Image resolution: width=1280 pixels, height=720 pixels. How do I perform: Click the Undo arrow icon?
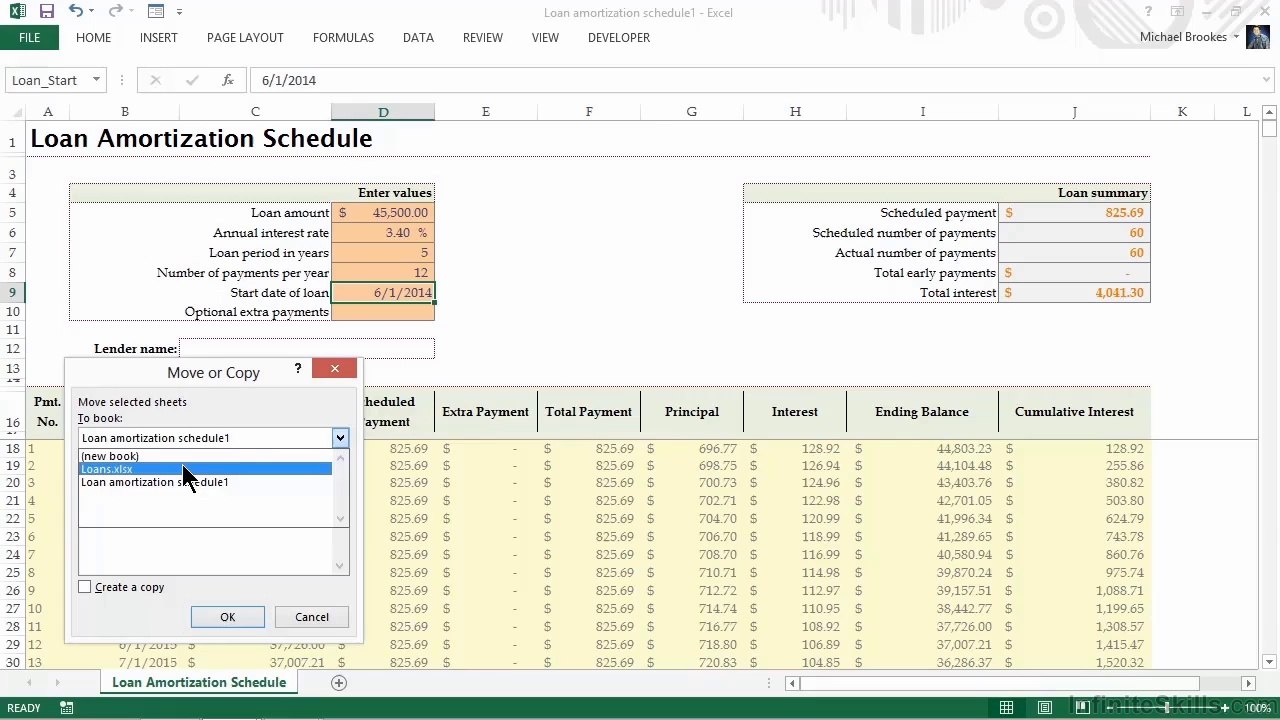(x=76, y=12)
